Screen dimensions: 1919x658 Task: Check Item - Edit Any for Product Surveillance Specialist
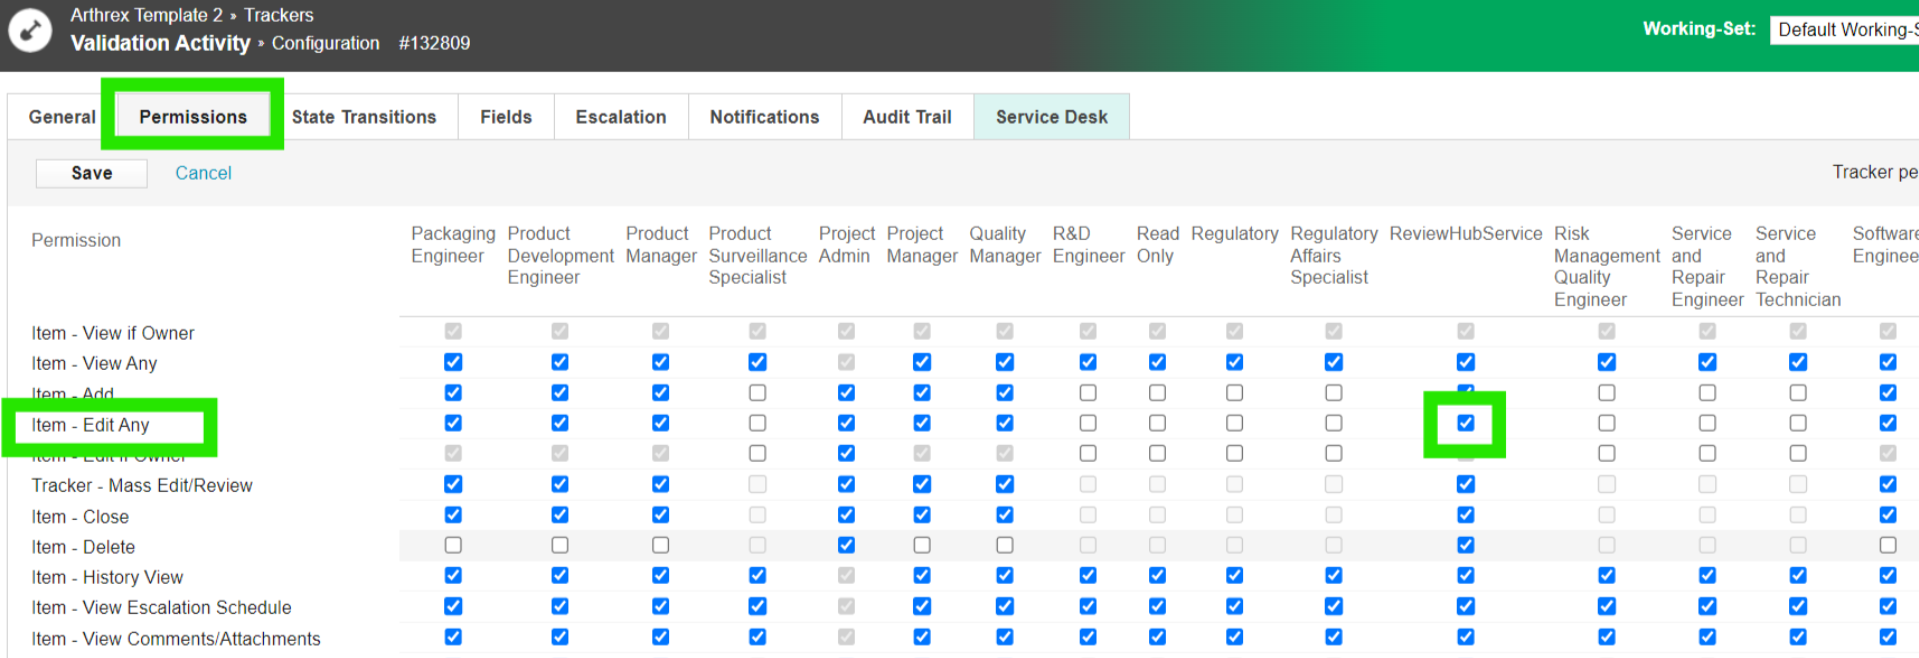tap(757, 423)
